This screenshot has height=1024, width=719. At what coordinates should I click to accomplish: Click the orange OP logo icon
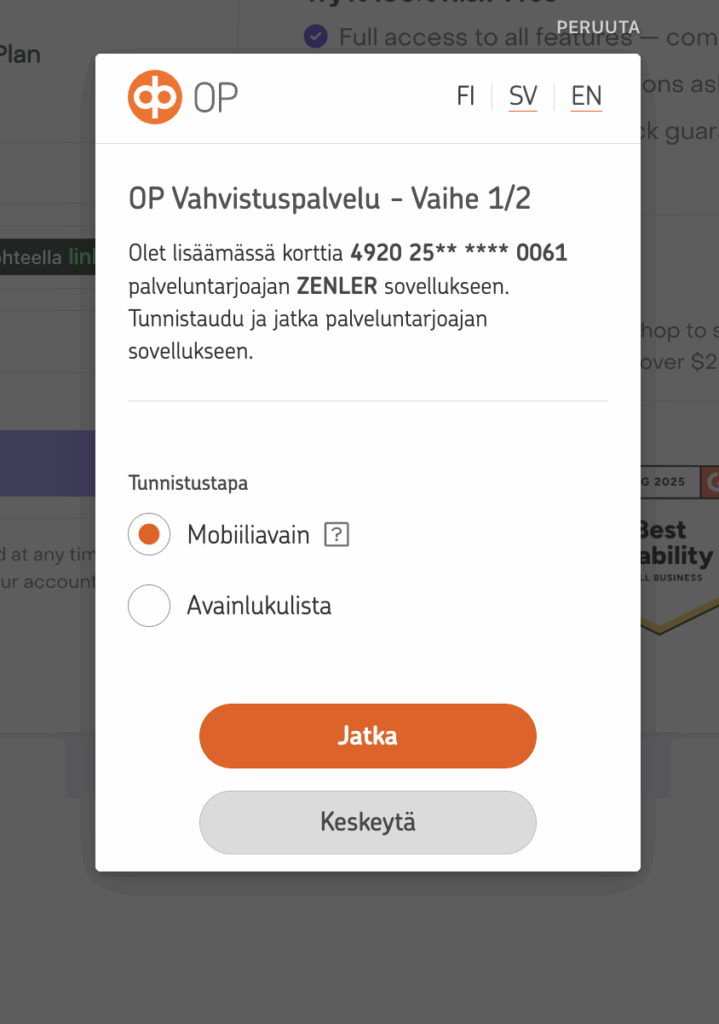155,97
